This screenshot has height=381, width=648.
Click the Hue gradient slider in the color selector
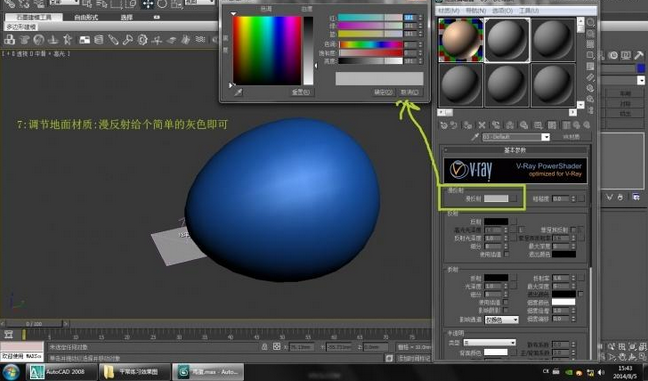tap(371, 44)
